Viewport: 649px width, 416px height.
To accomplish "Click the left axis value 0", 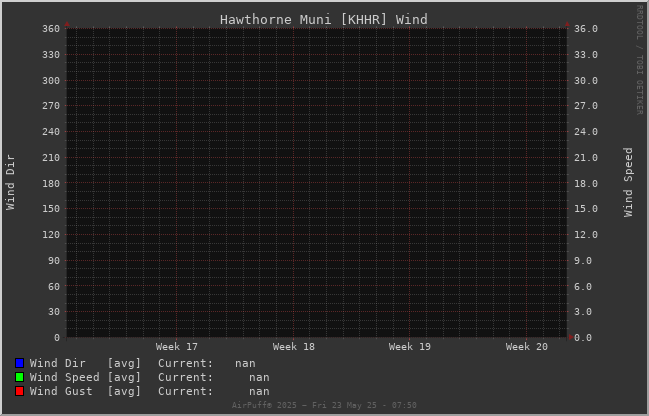I will (x=57, y=338).
